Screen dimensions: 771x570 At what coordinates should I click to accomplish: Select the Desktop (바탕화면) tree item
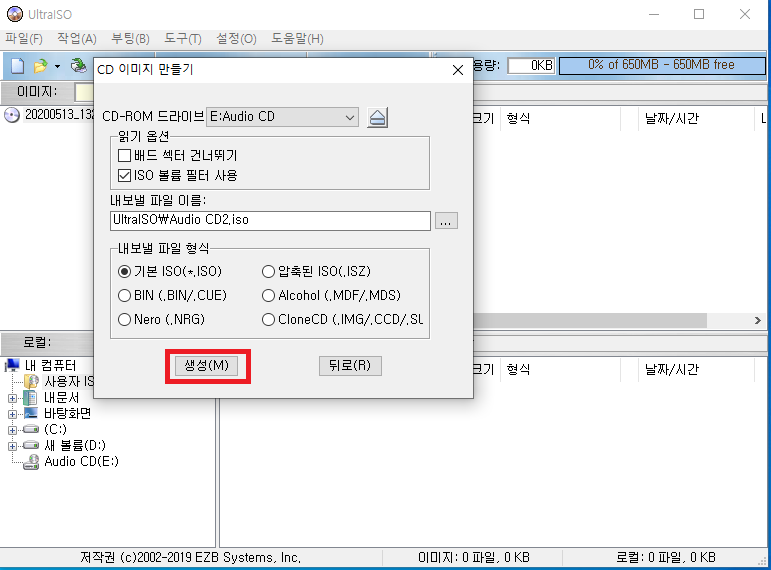(x=67, y=413)
